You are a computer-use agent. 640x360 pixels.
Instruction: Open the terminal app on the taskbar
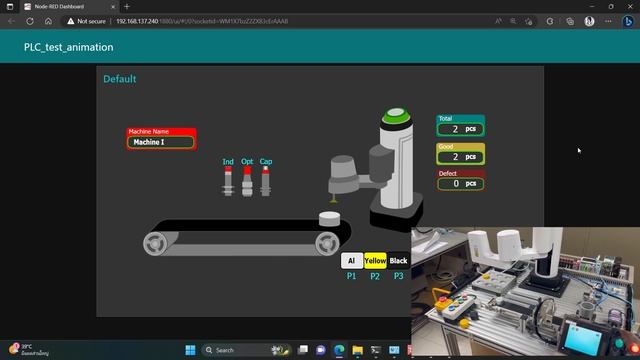(376, 350)
